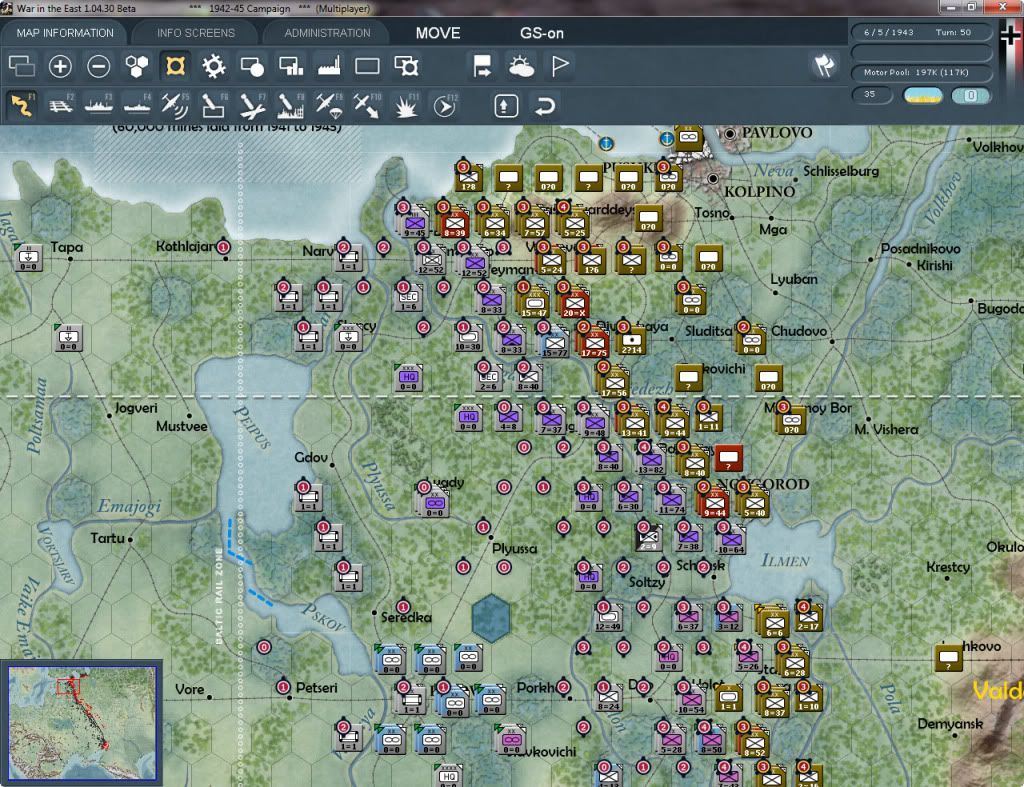Select the airbase unit near Tapa
The width and height of the screenshot is (1024, 787).
click(x=29, y=259)
